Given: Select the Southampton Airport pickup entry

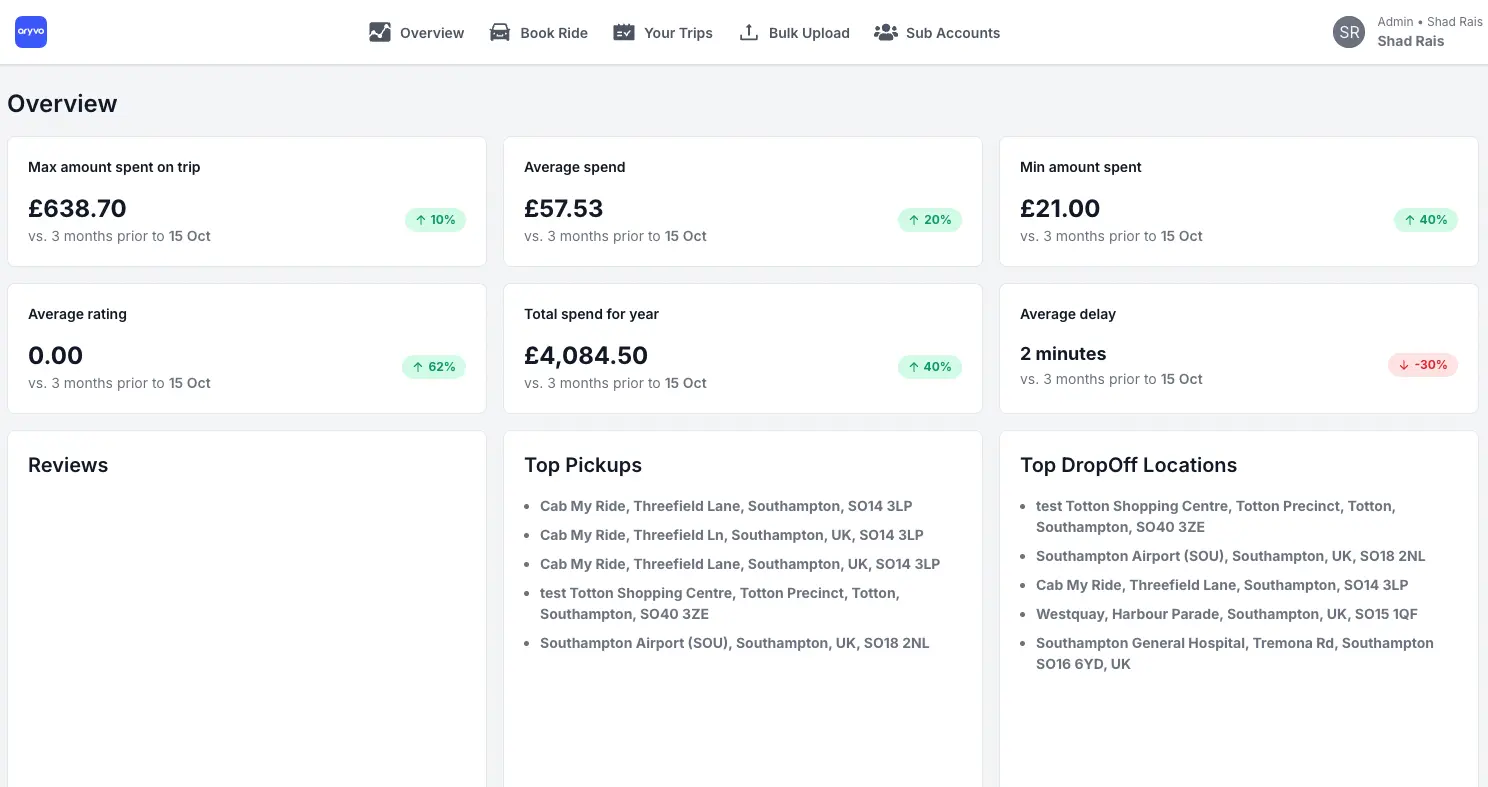Looking at the screenshot, I should click(734, 643).
